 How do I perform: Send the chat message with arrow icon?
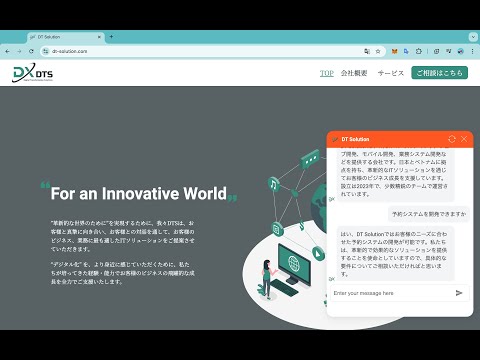point(459,293)
